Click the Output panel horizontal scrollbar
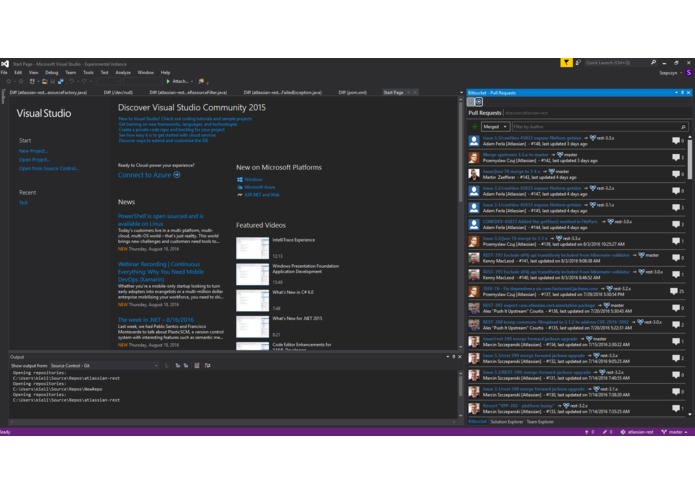Image resolution: width=695 pixels, height=494 pixels. point(233,422)
